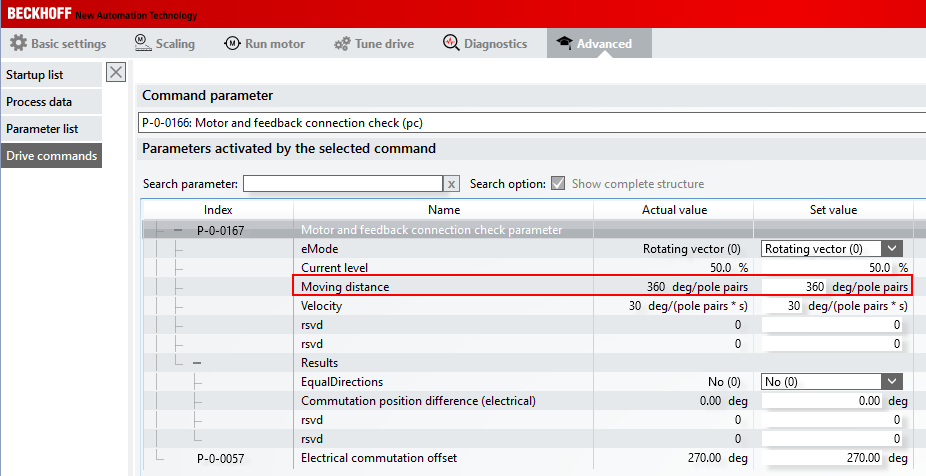Toggle Show complete structure checkbox
The height and width of the screenshot is (476, 926).
pyautogui.click(x=558, y=184)
